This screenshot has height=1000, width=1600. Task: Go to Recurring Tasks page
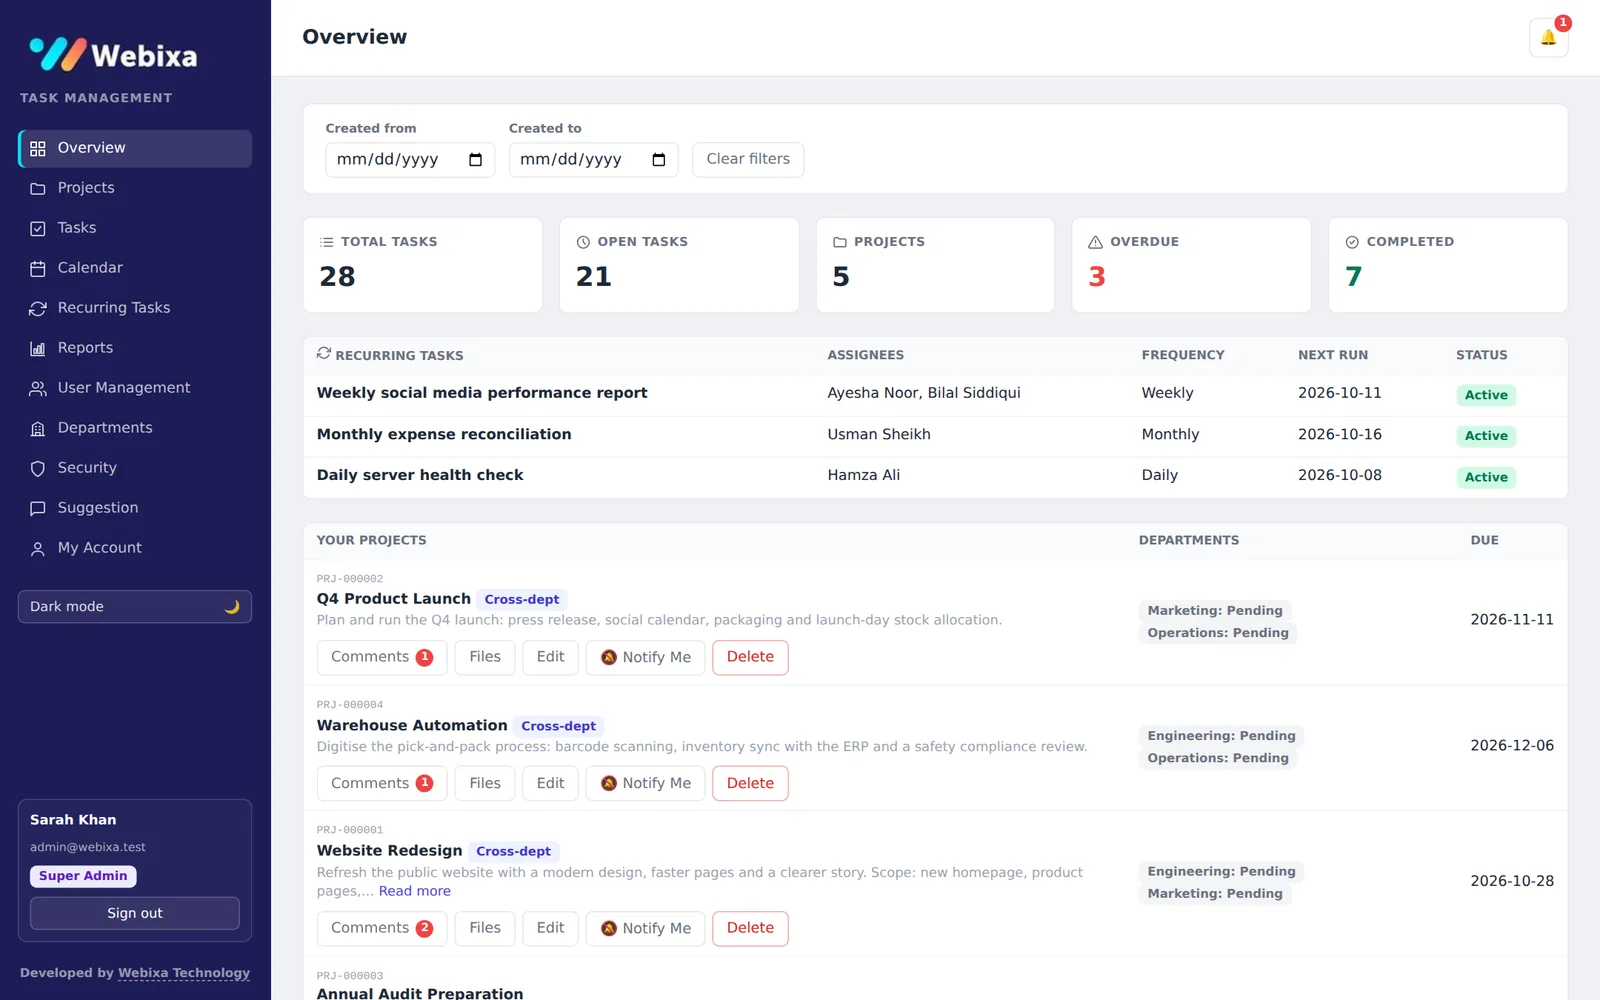pos(135,308)
